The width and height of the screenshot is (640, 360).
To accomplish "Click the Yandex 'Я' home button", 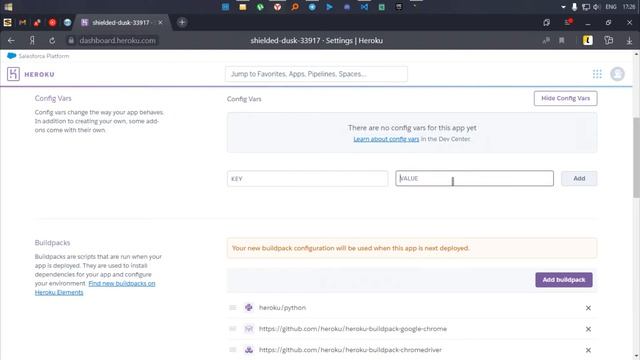I will (32, 40).
